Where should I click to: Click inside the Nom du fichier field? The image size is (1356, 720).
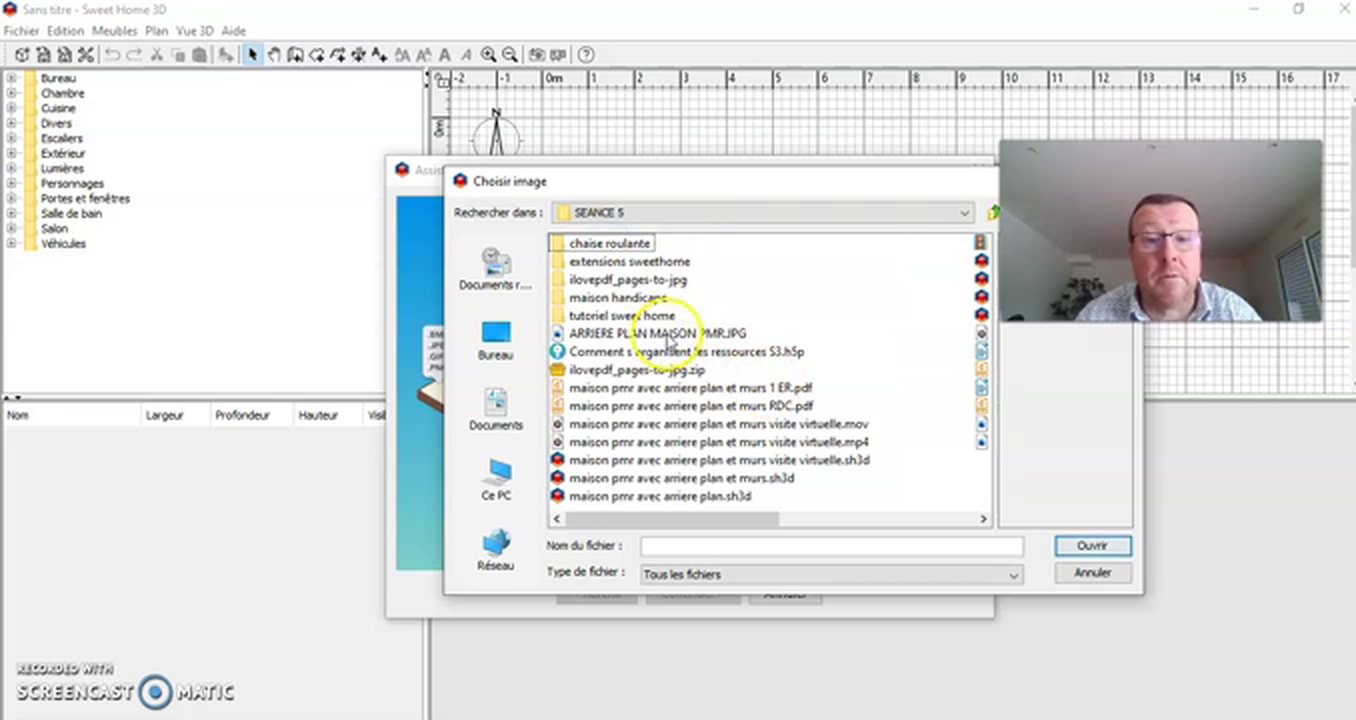(x=831, y=545)
